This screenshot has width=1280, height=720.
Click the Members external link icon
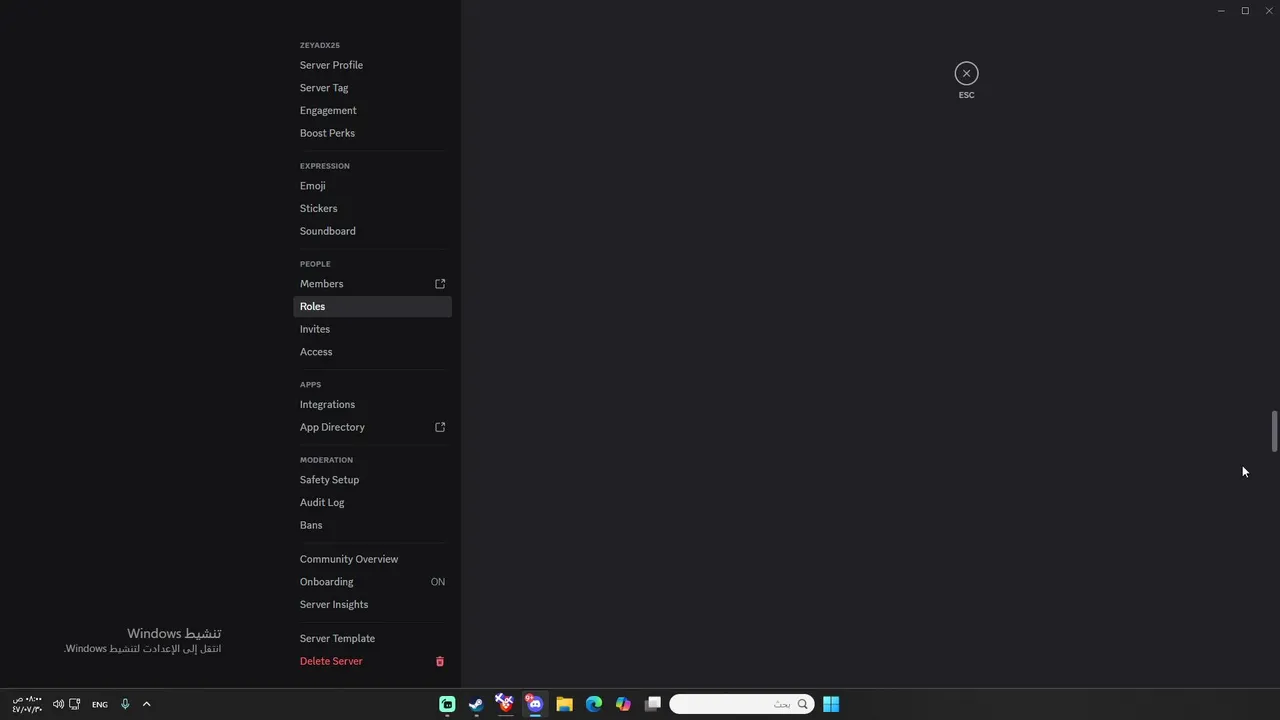point(440,284)
